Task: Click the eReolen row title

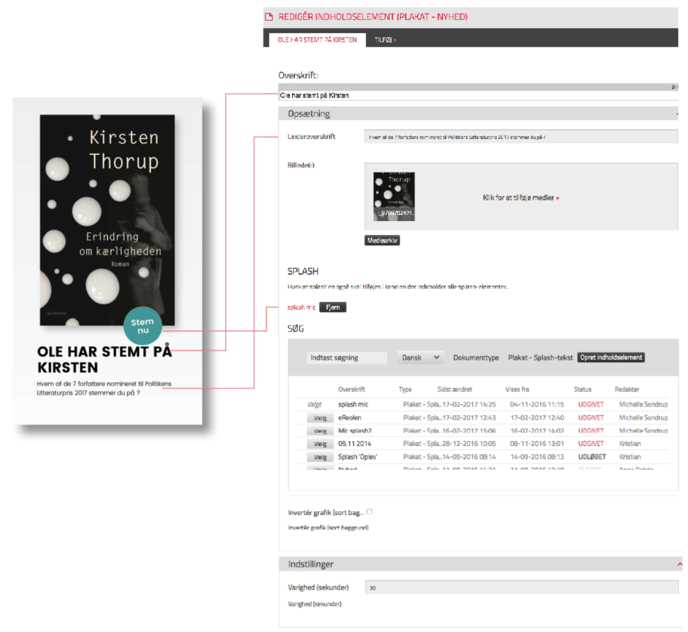Action: pos(350,417)
